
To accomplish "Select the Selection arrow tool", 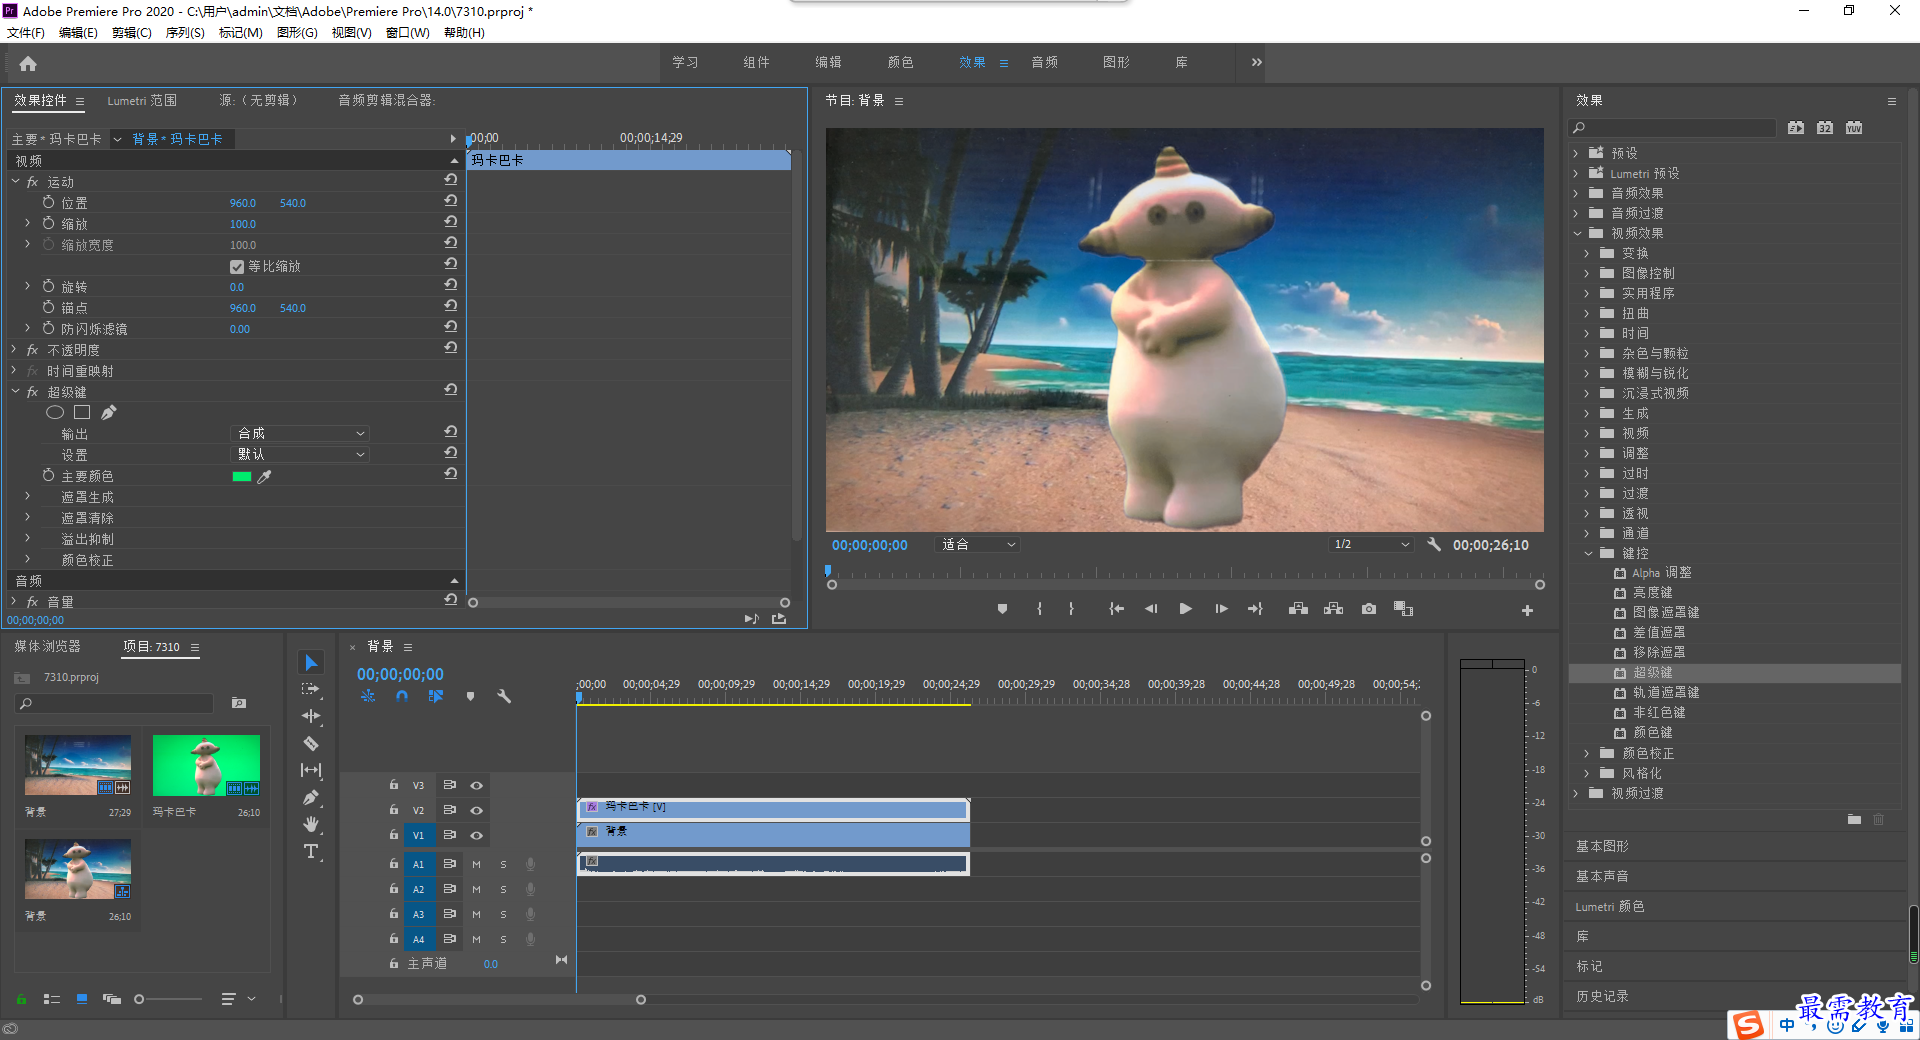I will (x=311, y=662).
